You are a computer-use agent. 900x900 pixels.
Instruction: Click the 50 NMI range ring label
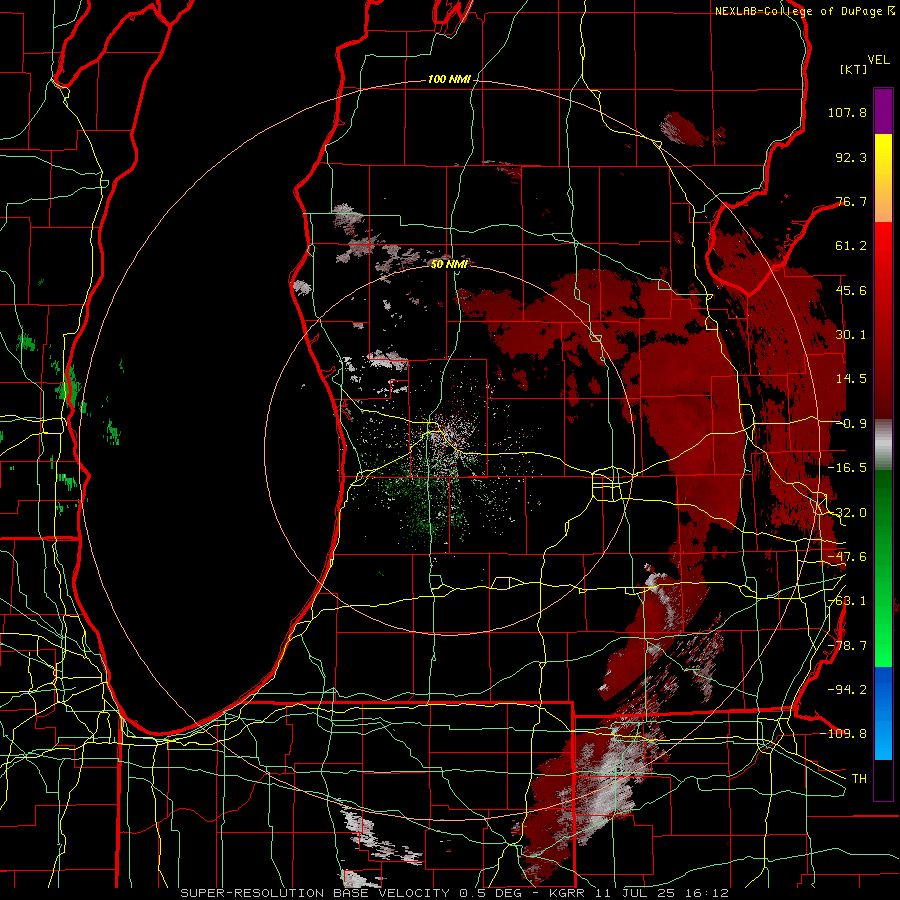[x=449, y=264]
